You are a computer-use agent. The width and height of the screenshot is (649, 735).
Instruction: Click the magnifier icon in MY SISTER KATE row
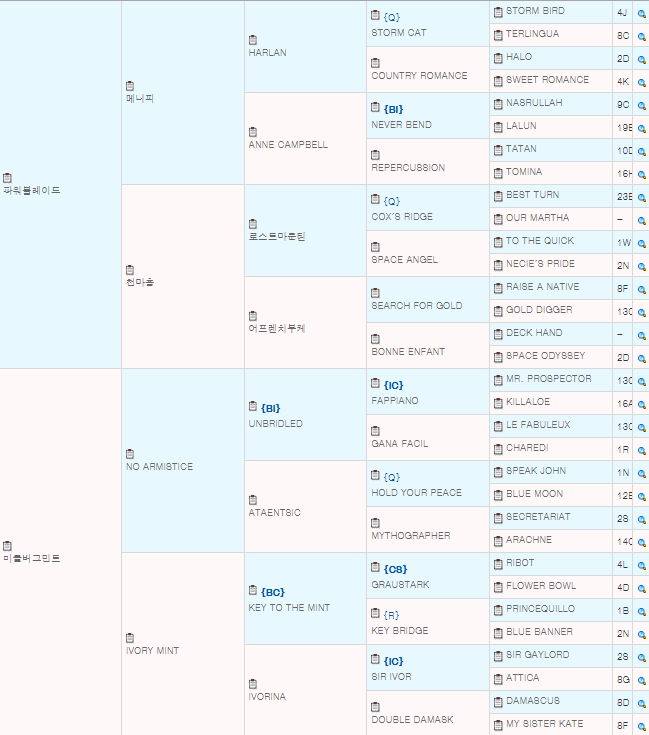point(641,726)
